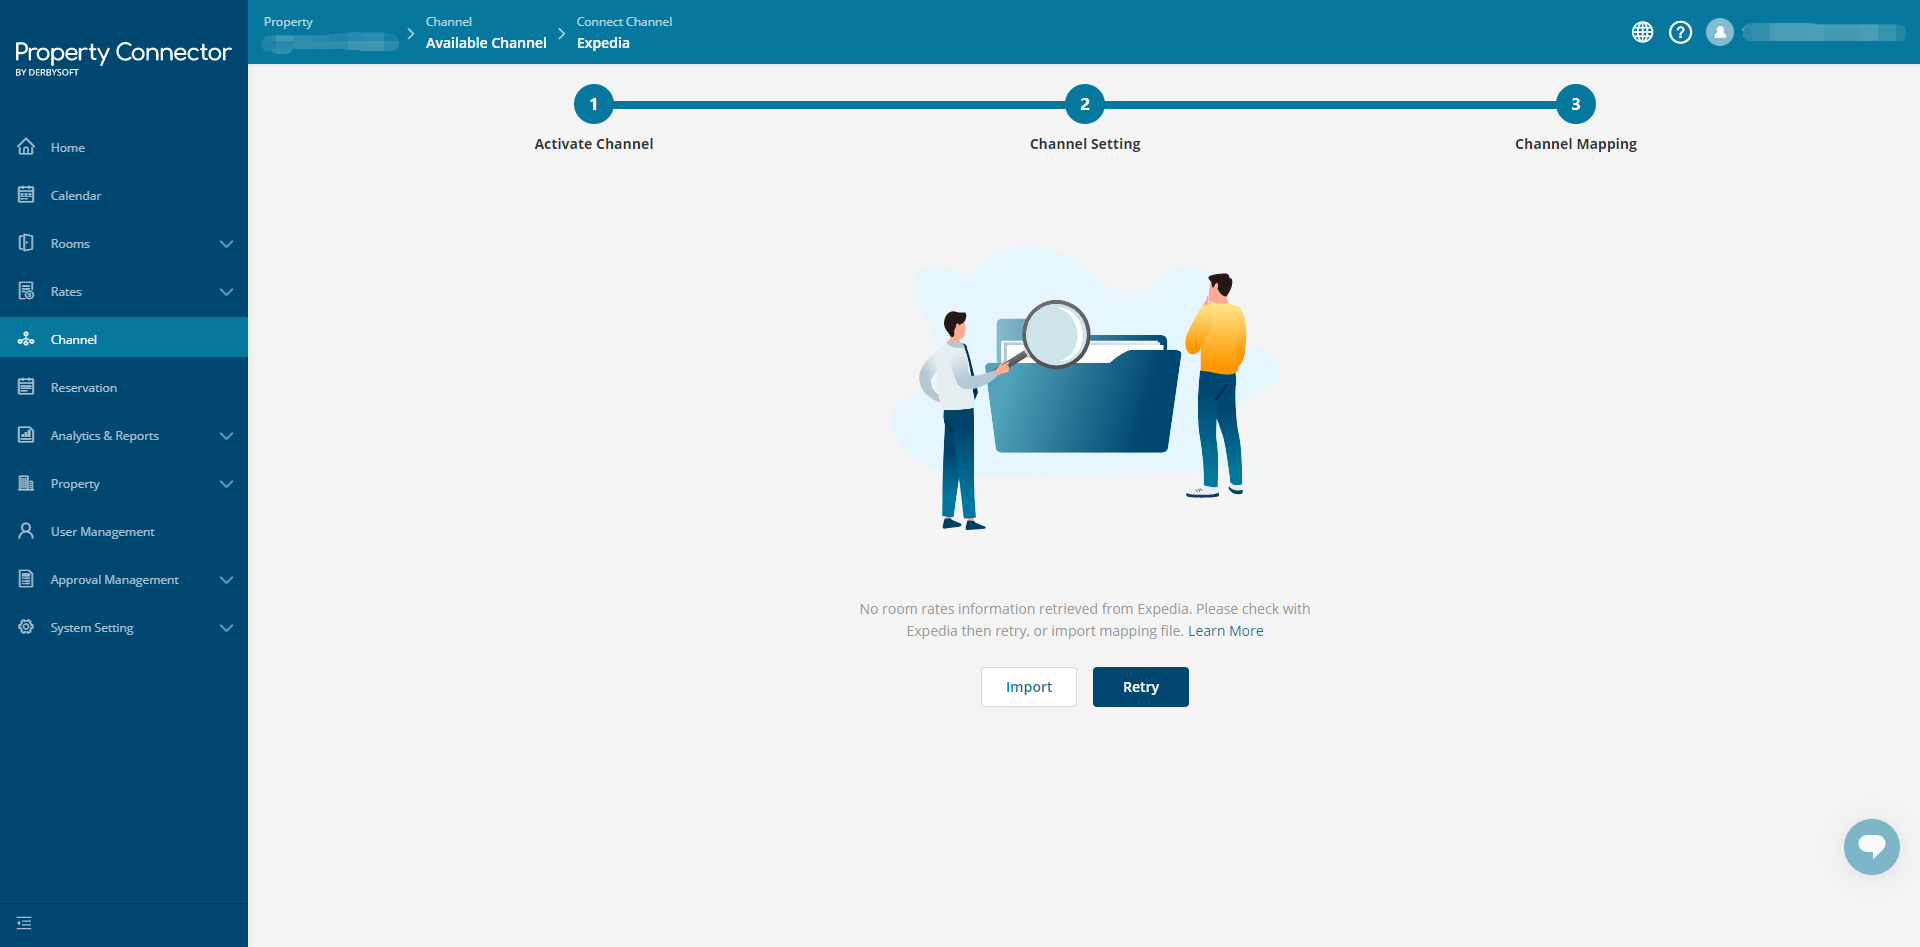Click the Property Connector logo
Screen dimensions: 1920x947
pos(123,57)
